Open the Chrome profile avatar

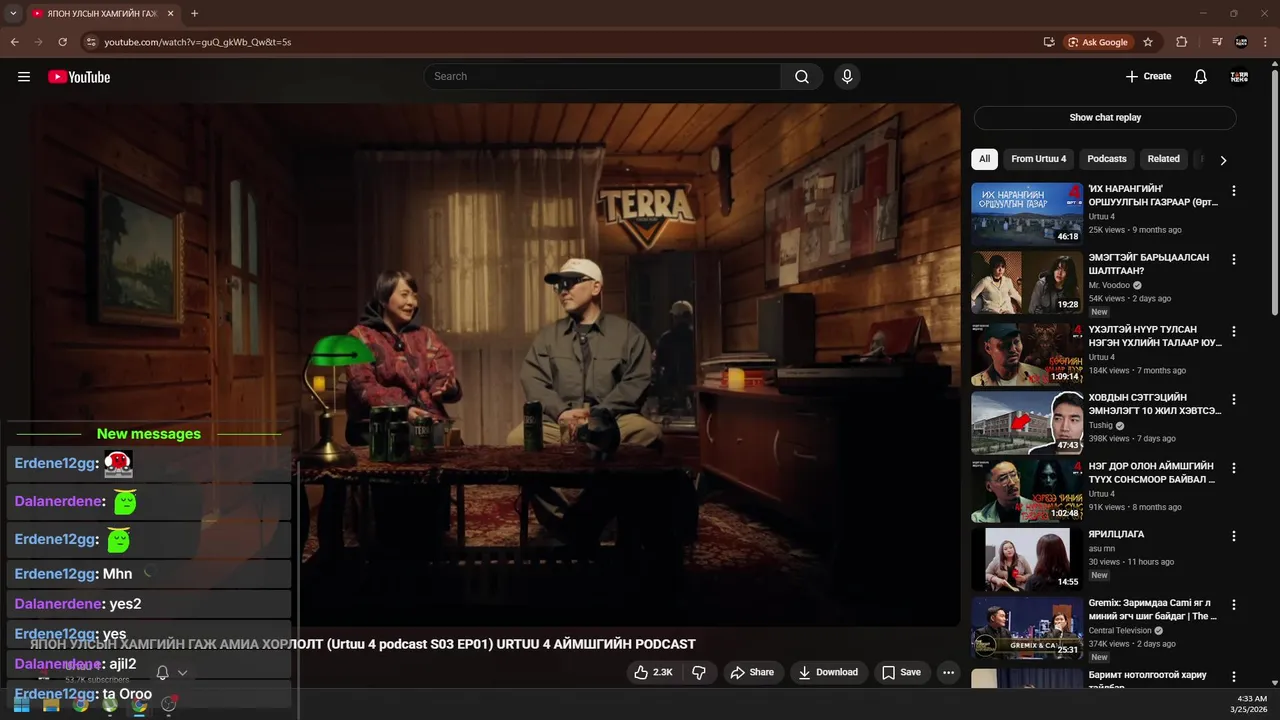(x=1241, y=42)
